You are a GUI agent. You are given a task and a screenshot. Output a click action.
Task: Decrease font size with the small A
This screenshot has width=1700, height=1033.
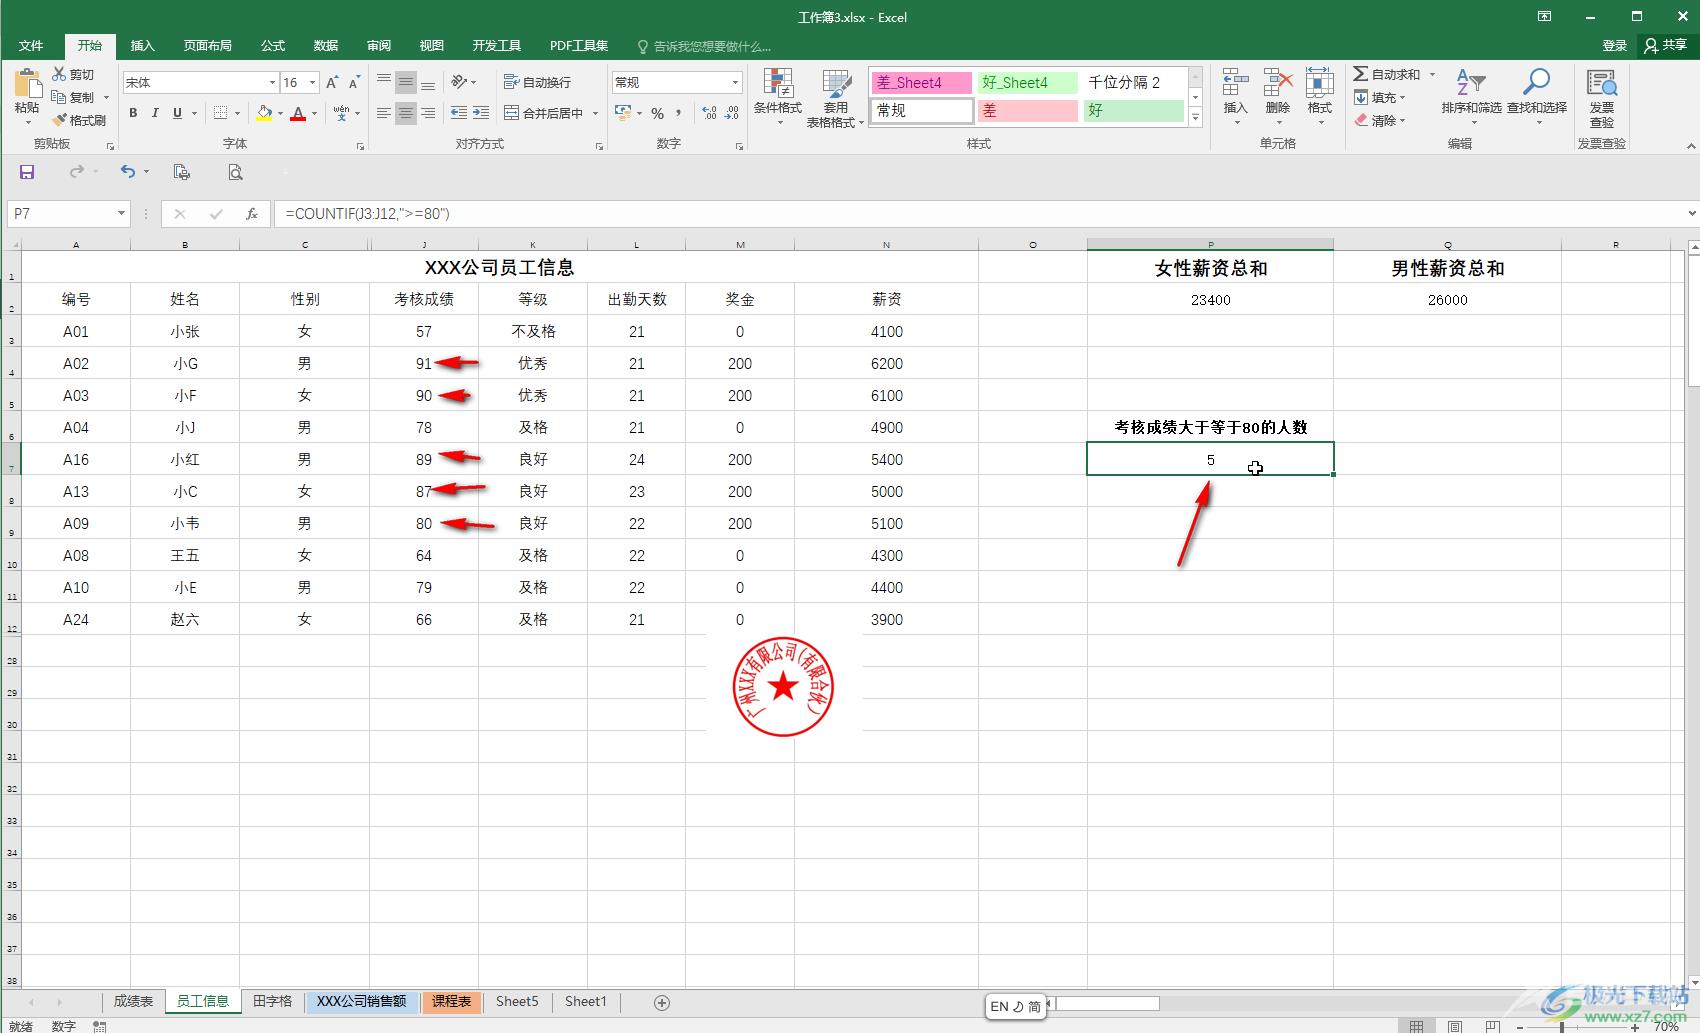pyautogui.click(x=354, y=82)
